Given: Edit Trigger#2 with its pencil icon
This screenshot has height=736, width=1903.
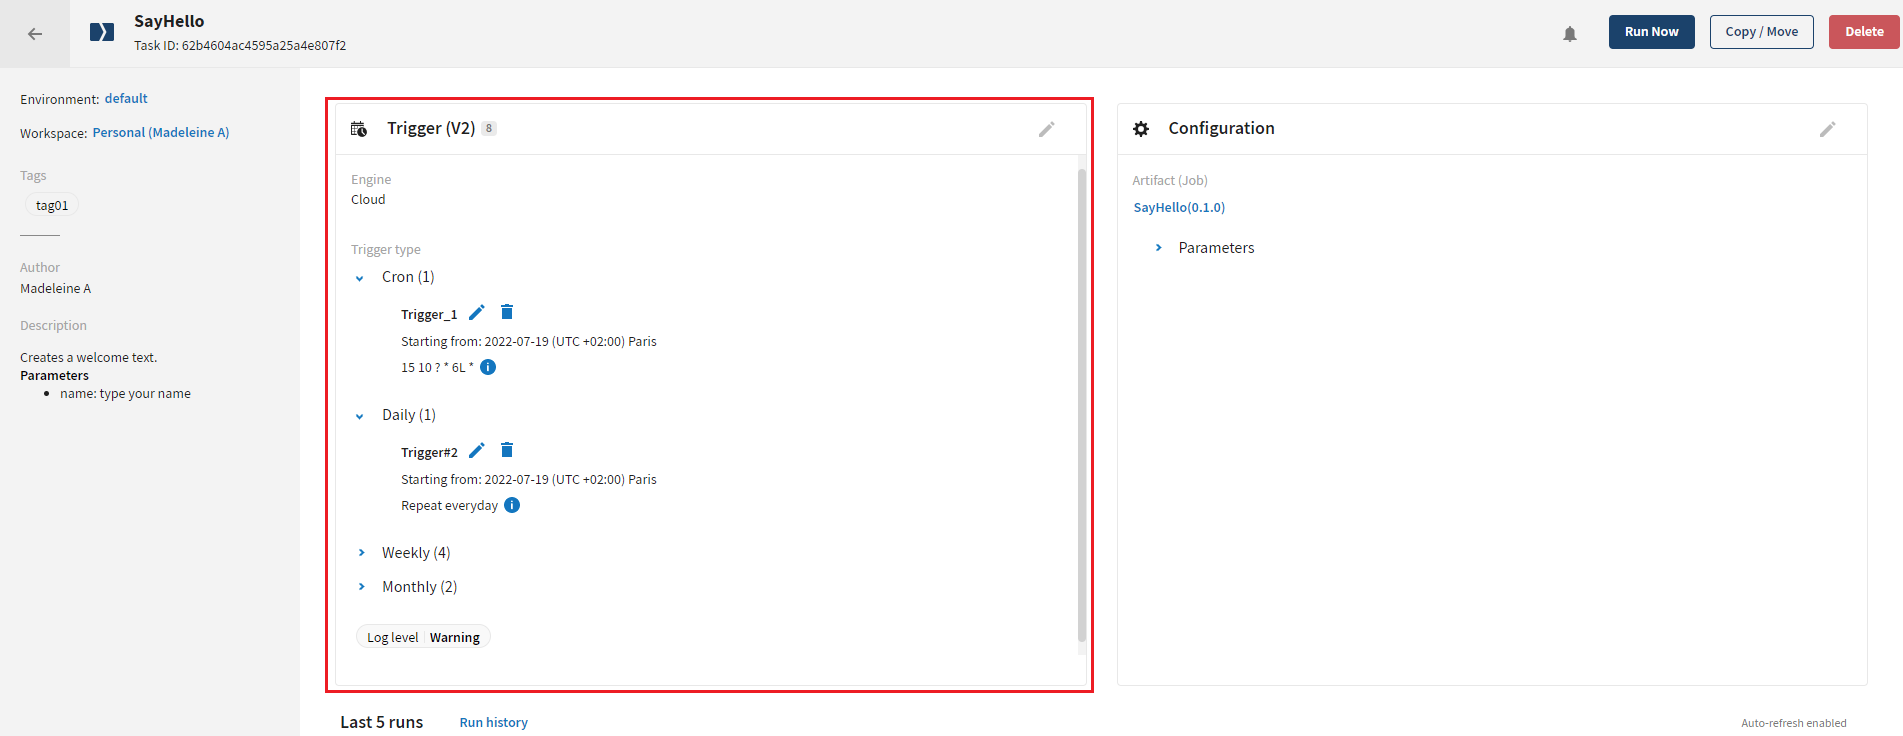Looking at the screenshot, I should [477, 451].
